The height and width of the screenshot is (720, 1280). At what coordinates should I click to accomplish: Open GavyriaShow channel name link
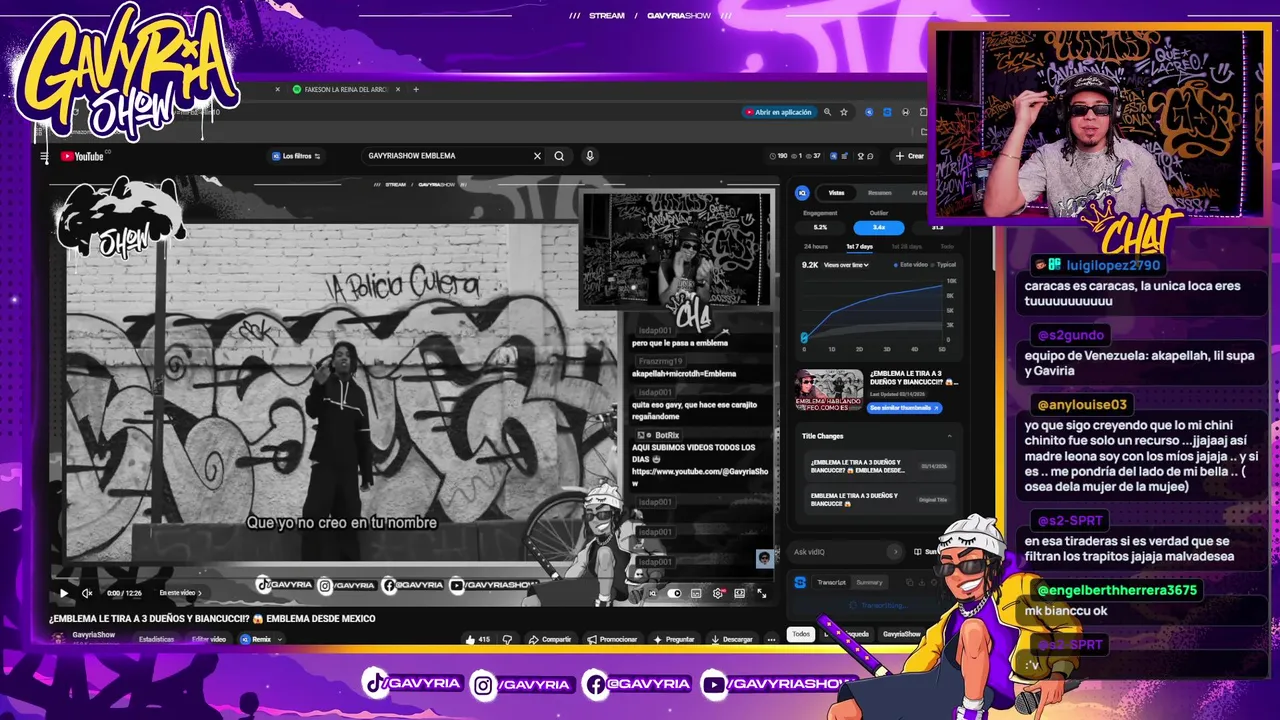pyautogui.click(x=93, y=635)
